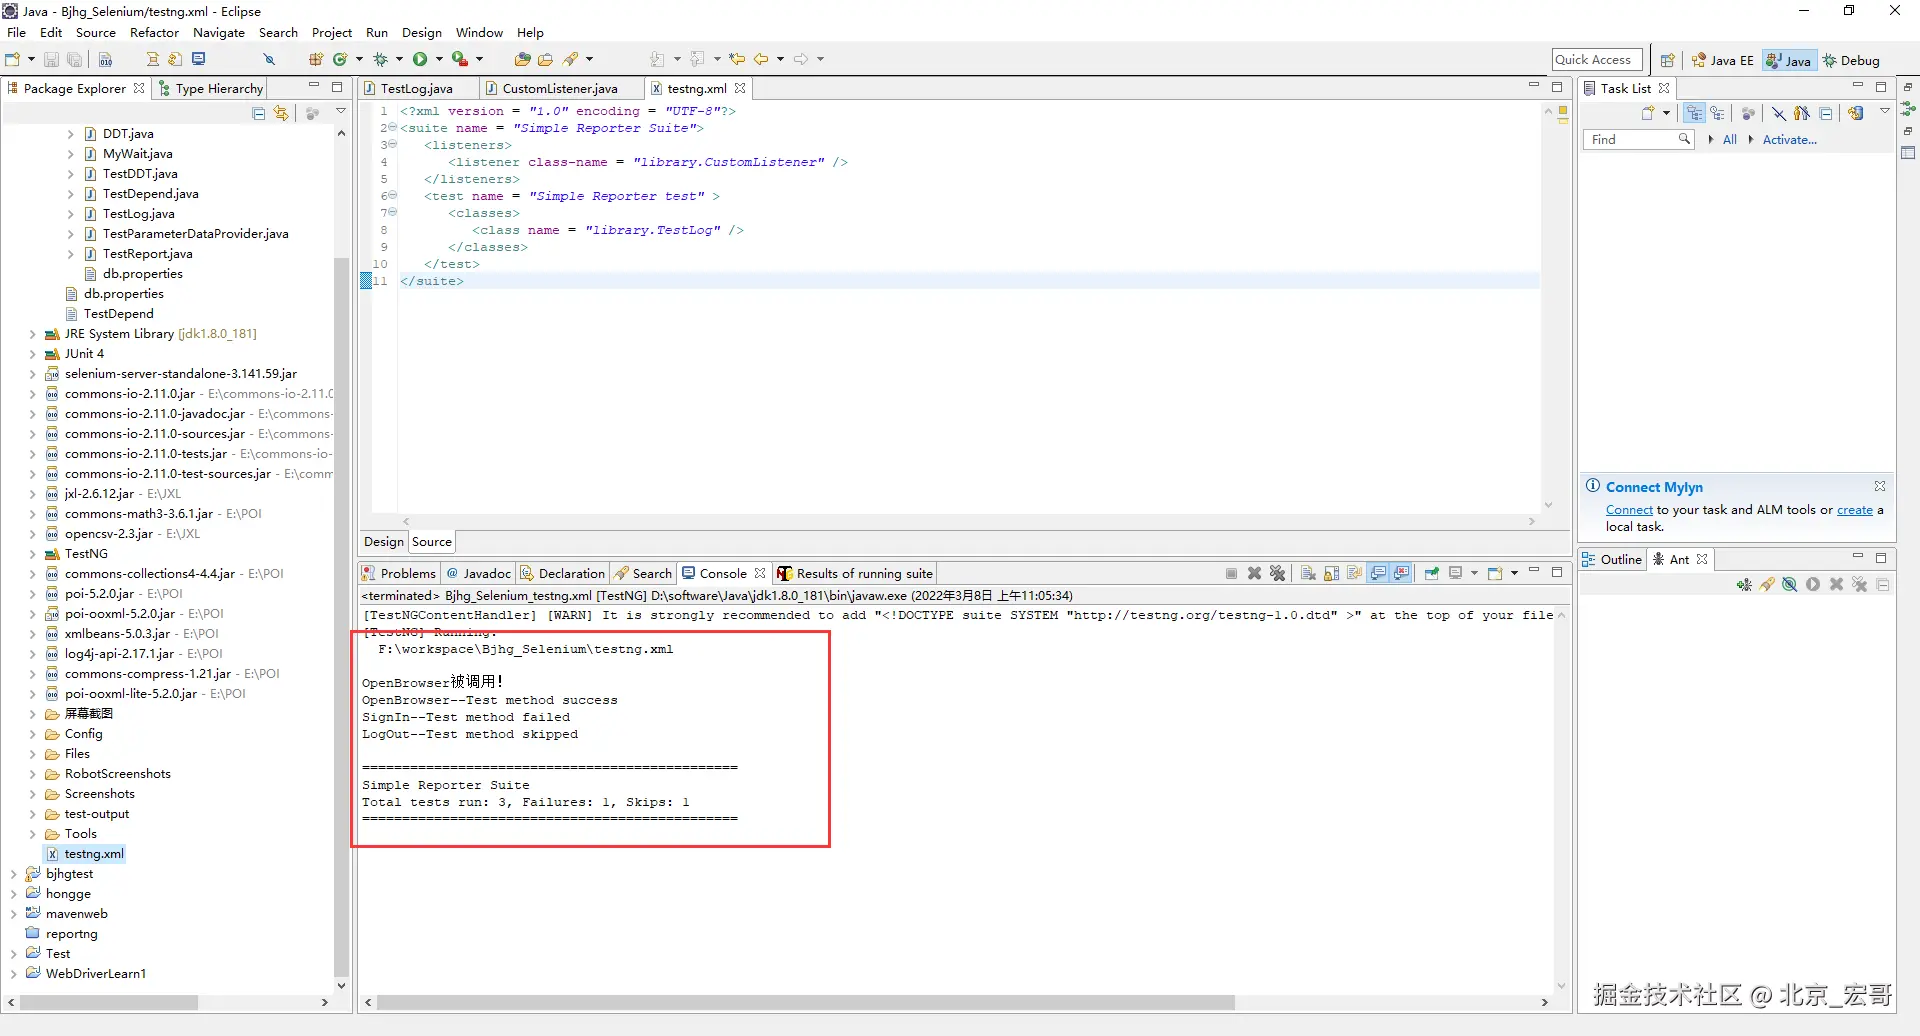Click the Open Type toolbar icon
This screenshot has height=1036, width=1920.
(x=522, y=59)
